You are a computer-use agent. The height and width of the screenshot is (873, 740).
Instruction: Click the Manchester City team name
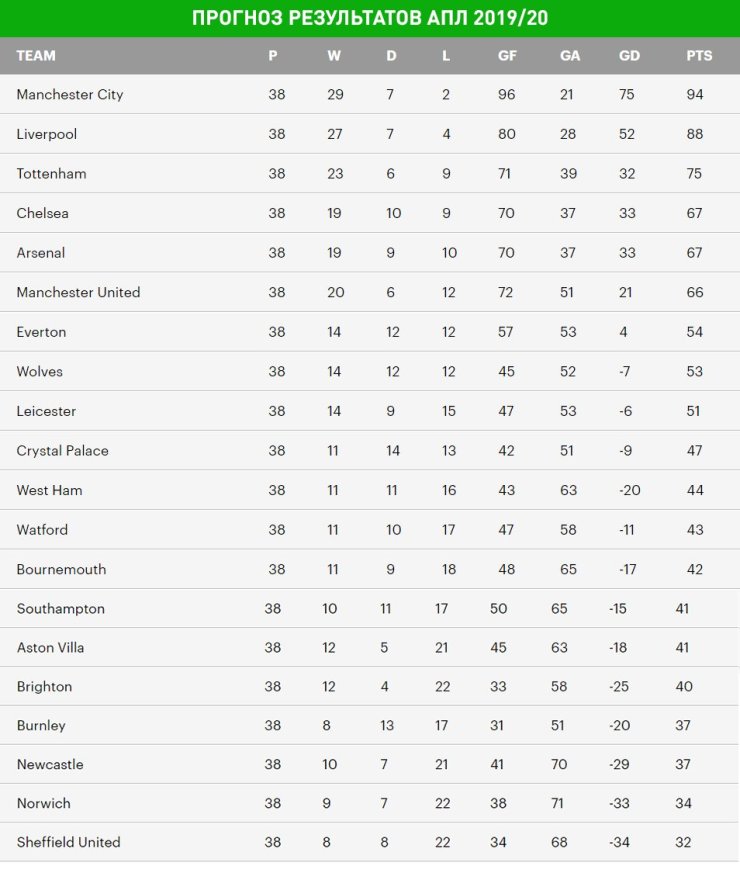click(x=70, y=95)
